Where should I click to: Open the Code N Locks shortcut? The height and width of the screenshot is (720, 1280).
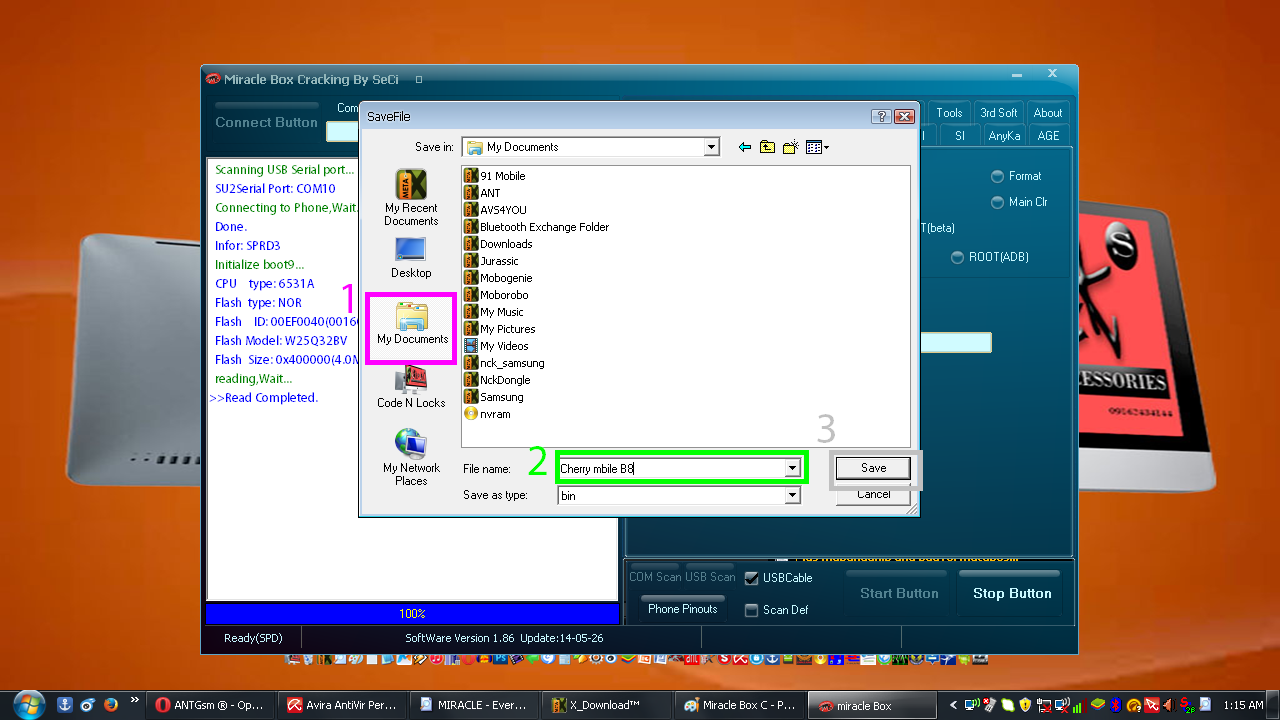click(411, 387)
